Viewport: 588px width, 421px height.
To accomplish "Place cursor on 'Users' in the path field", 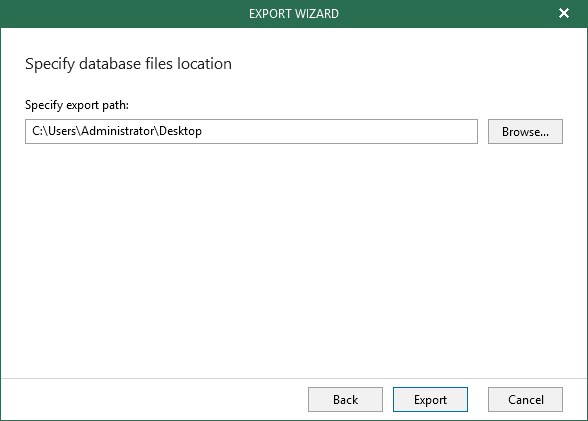I will 63,131.
